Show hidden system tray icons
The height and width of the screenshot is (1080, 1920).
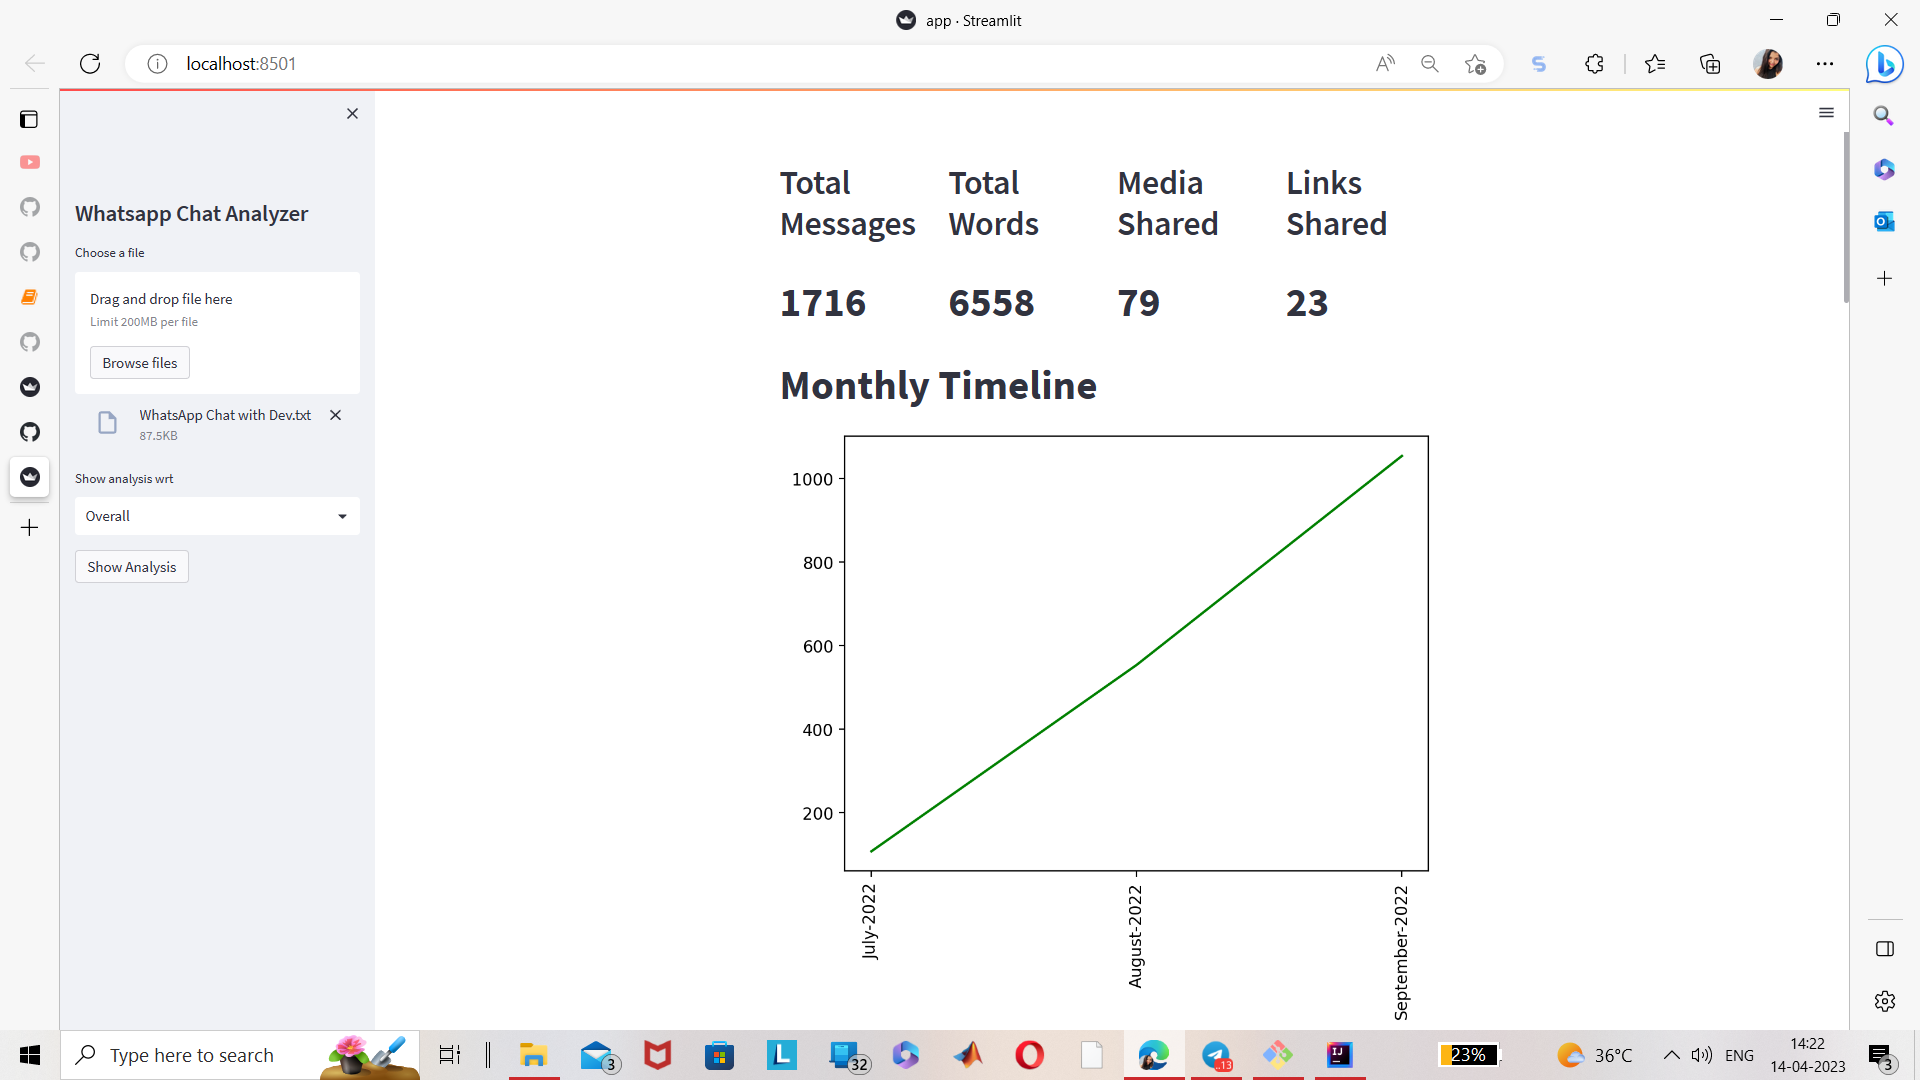point(1671,1055)
